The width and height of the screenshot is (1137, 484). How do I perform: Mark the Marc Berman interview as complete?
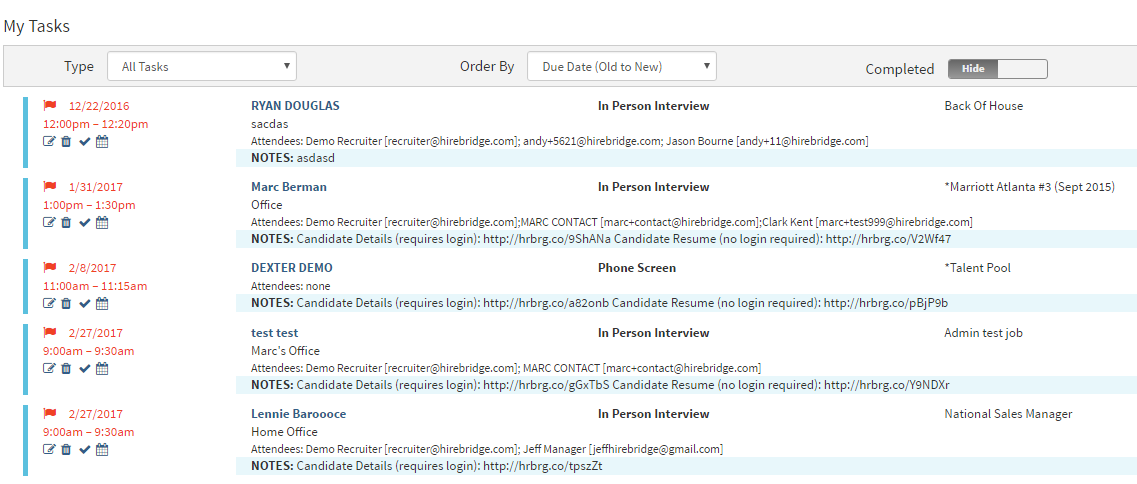pos(84,223)
